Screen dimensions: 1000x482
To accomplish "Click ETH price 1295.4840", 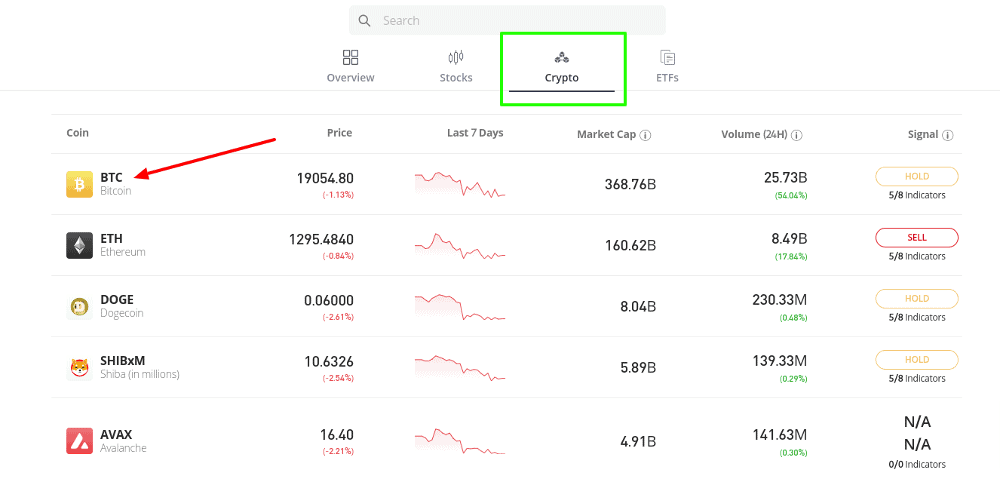I will [321, 240].
